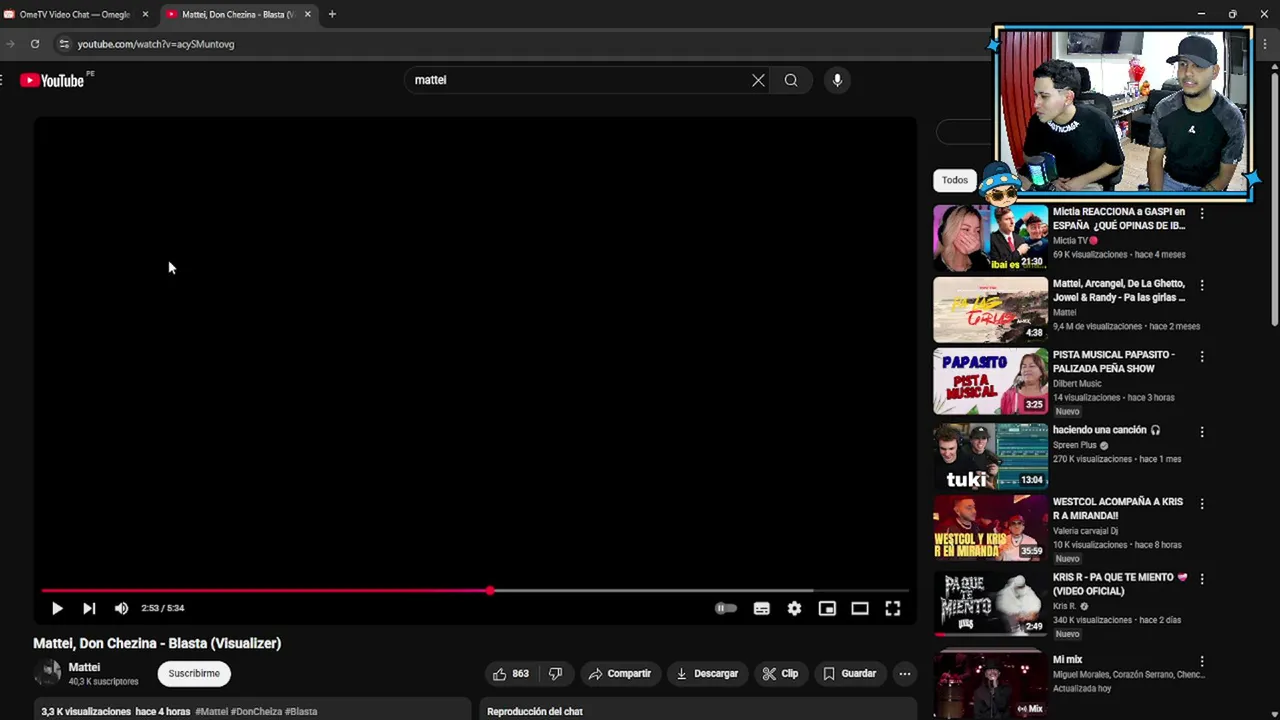Open more actions three-dot menu
This screenshot has width=1280, height=720.
[x=904, y=674]
